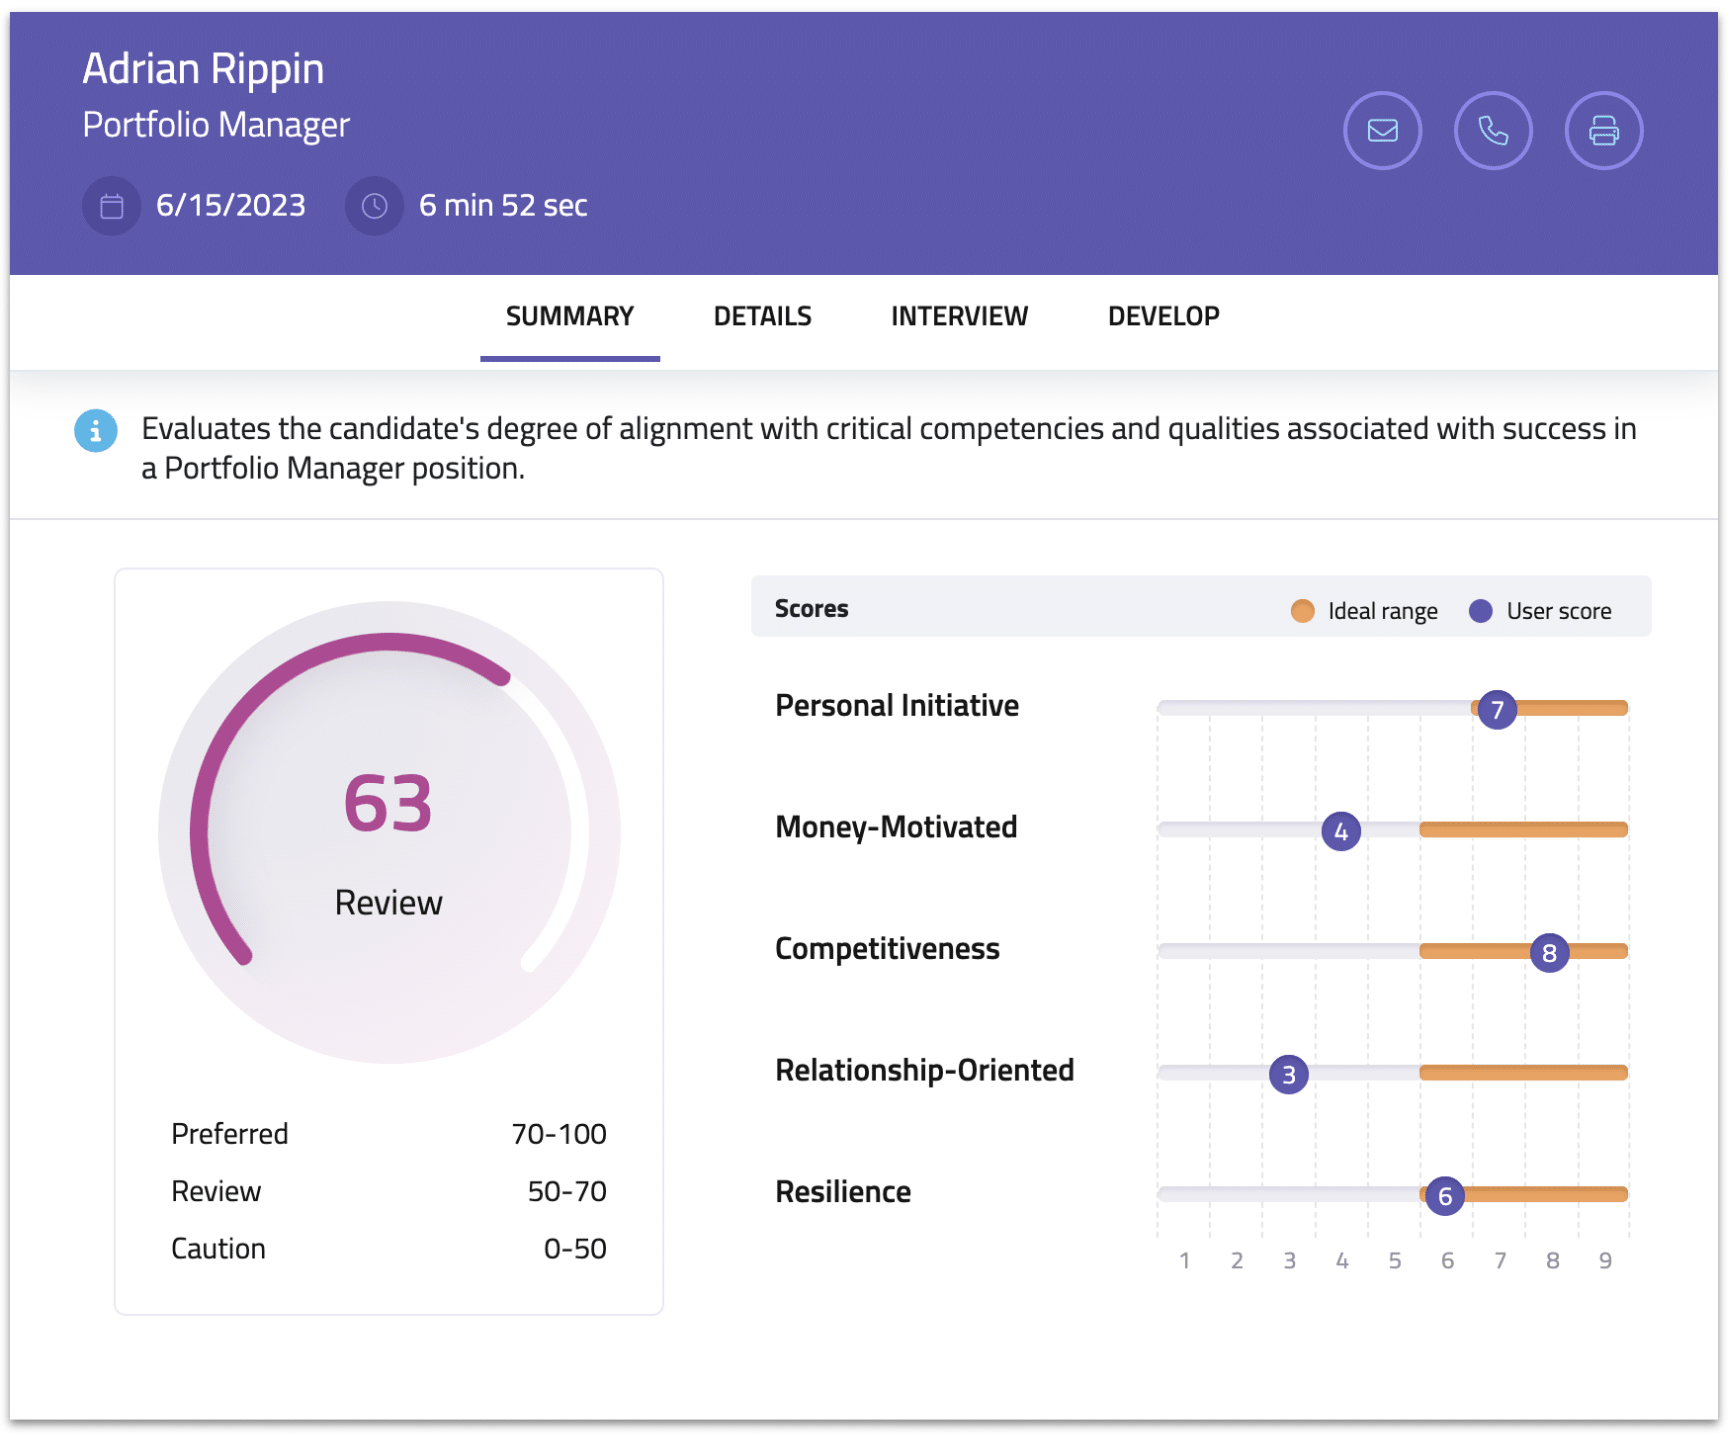This screenshot has height=1436, width=1732.
Task: Click the Money-Motivated score marker 4
Action: point(1340,831)
